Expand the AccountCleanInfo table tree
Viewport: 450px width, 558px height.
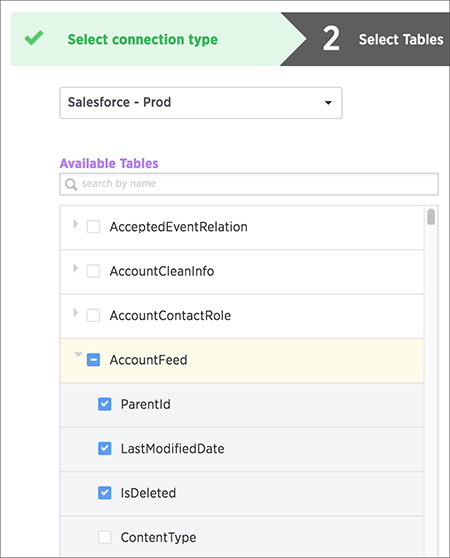pos(75,268)
